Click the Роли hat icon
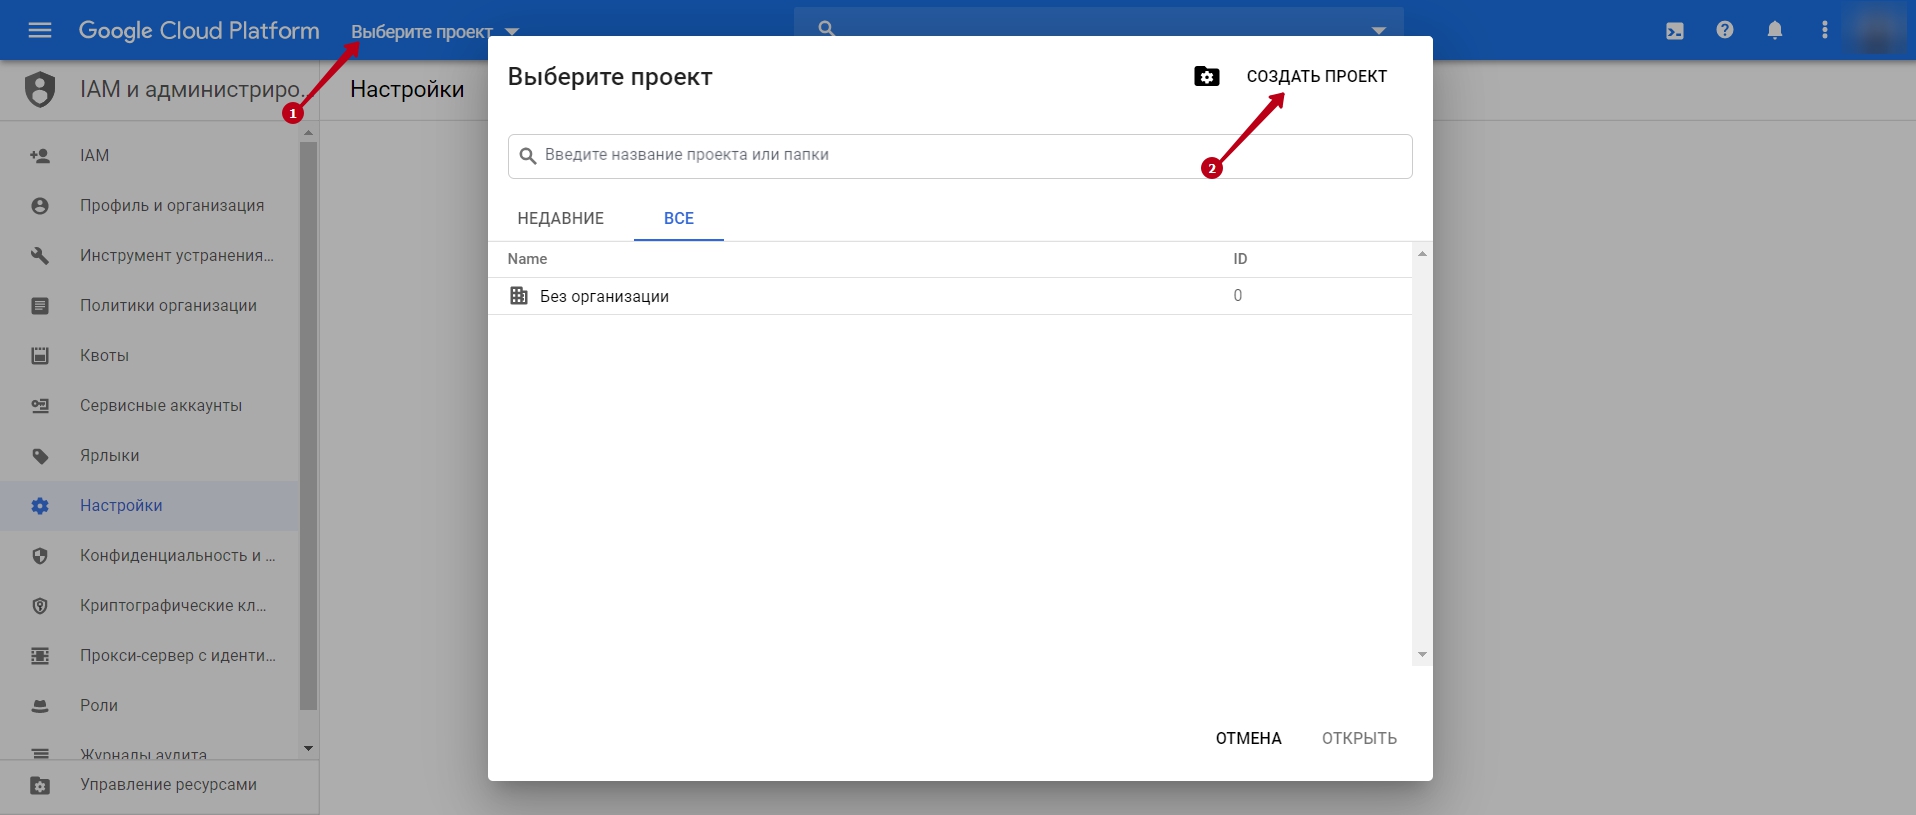 coord(40,706)
